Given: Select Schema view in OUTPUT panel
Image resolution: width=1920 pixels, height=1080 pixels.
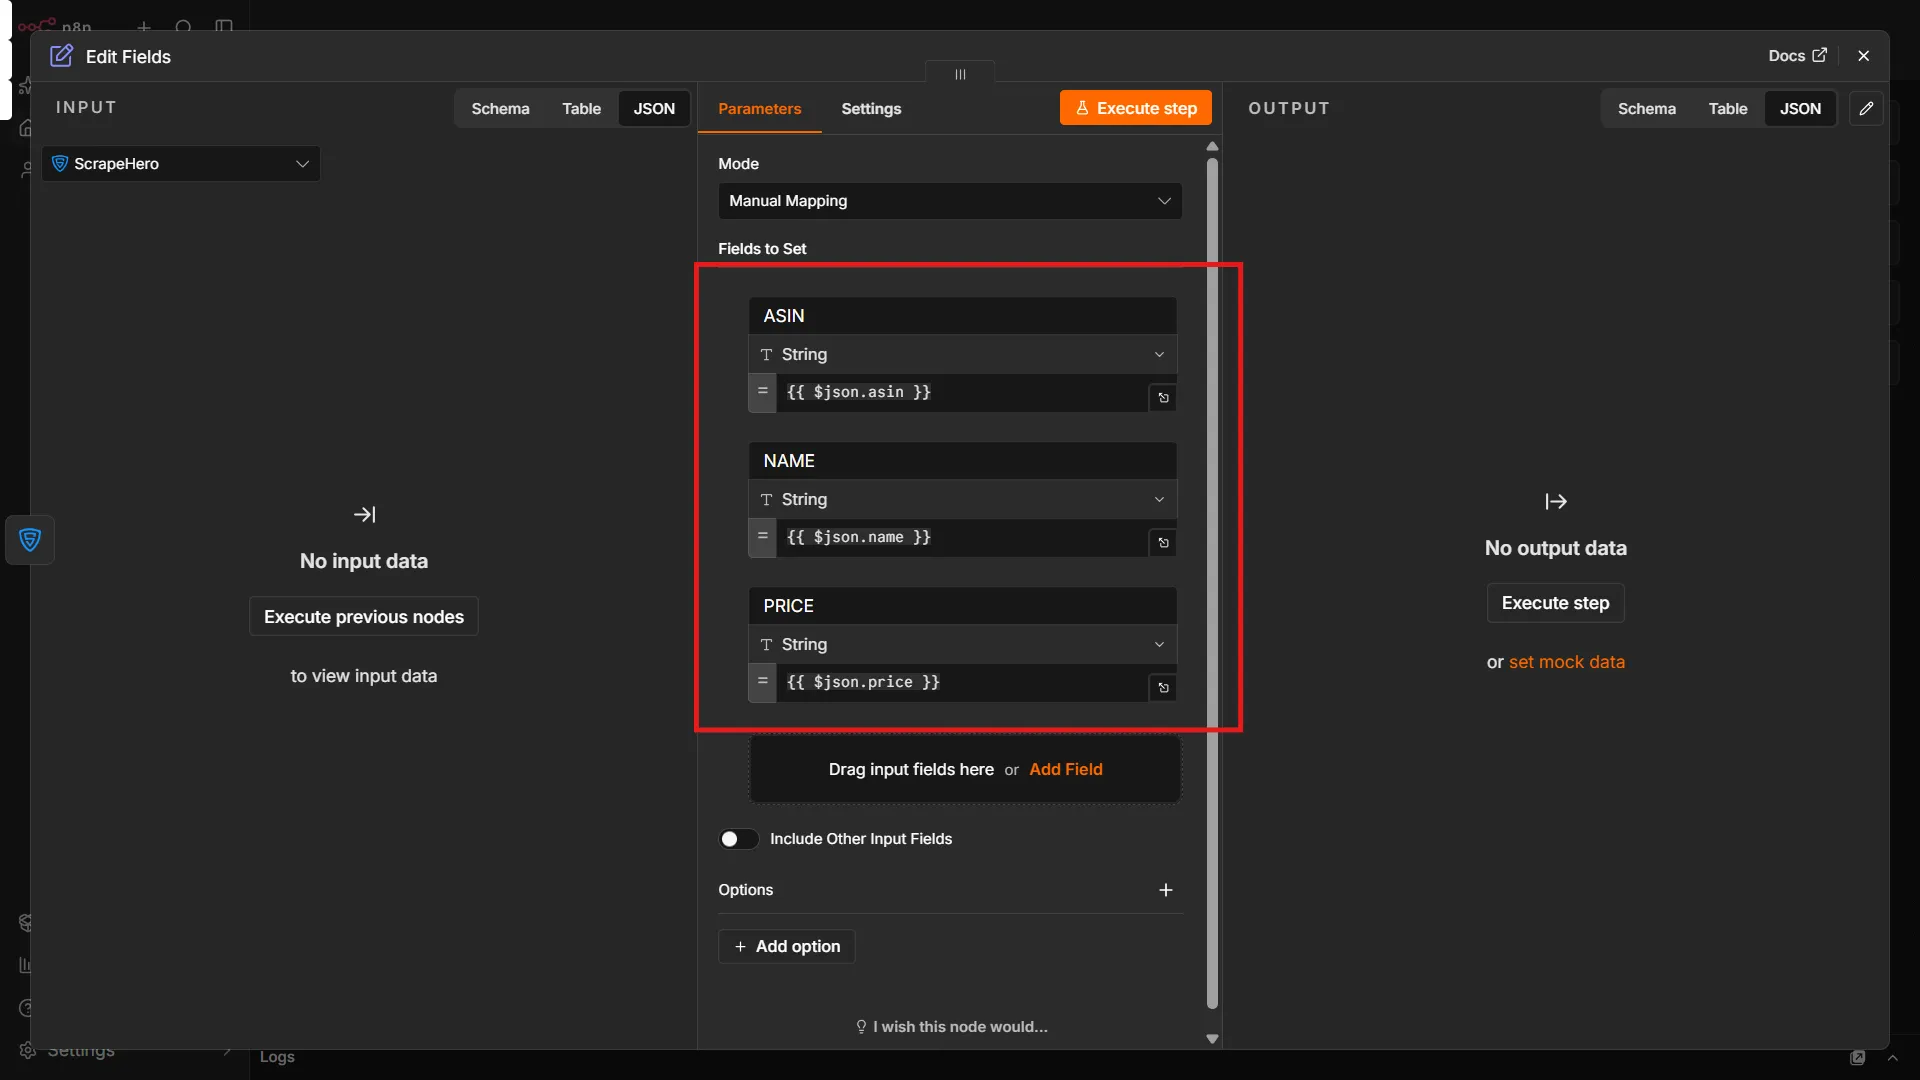Looking at the screenshot, I should click(1647, 109).
